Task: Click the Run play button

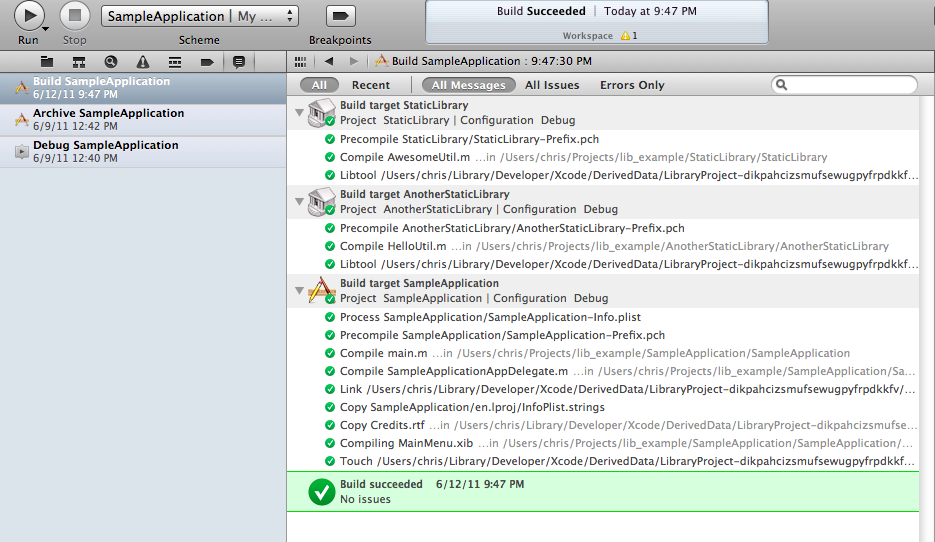Action: pyautogui.click(x=29, y=16)
